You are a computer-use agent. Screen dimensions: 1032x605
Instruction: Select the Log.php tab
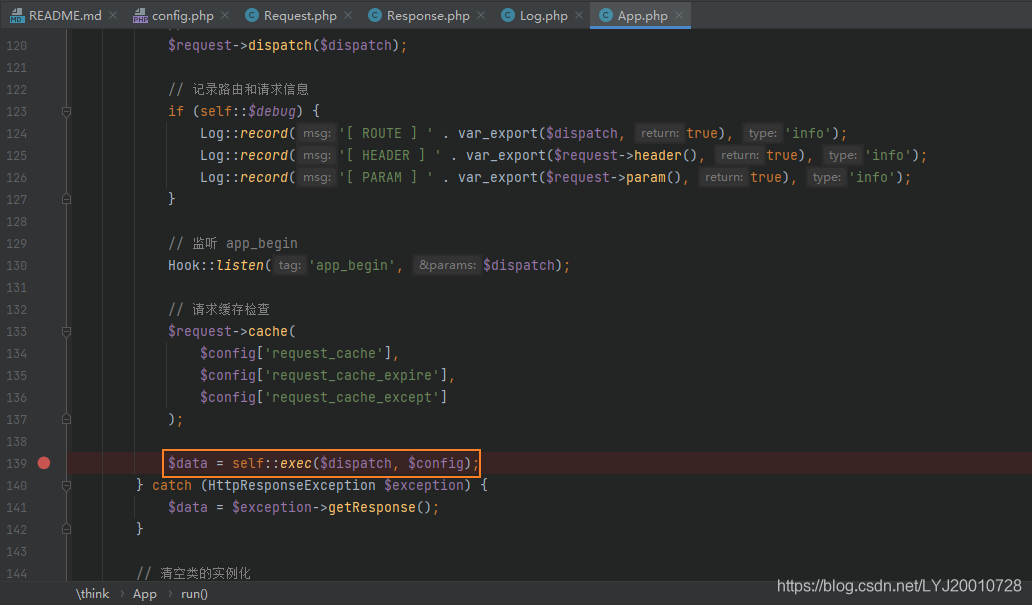(543, 15)
